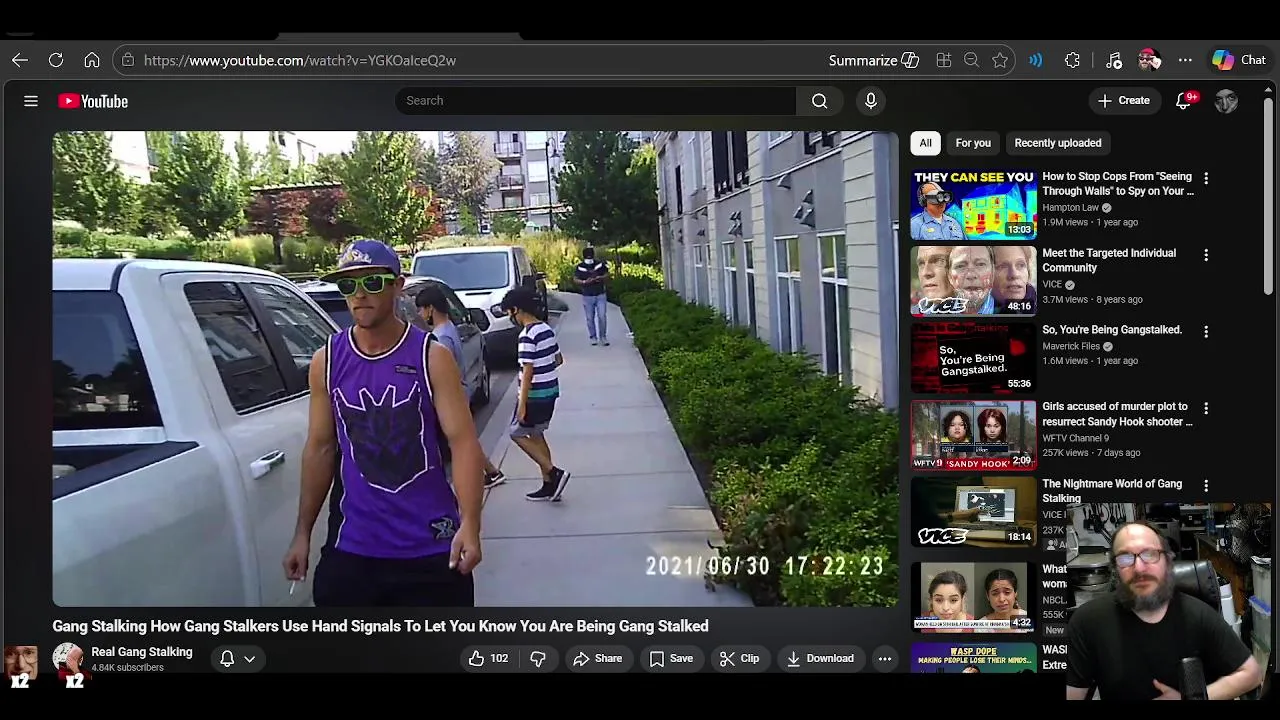The height and width of the screenshot is (720, 1280).
Task: Focus the address bar URL
Action: (x=299, y=60)
